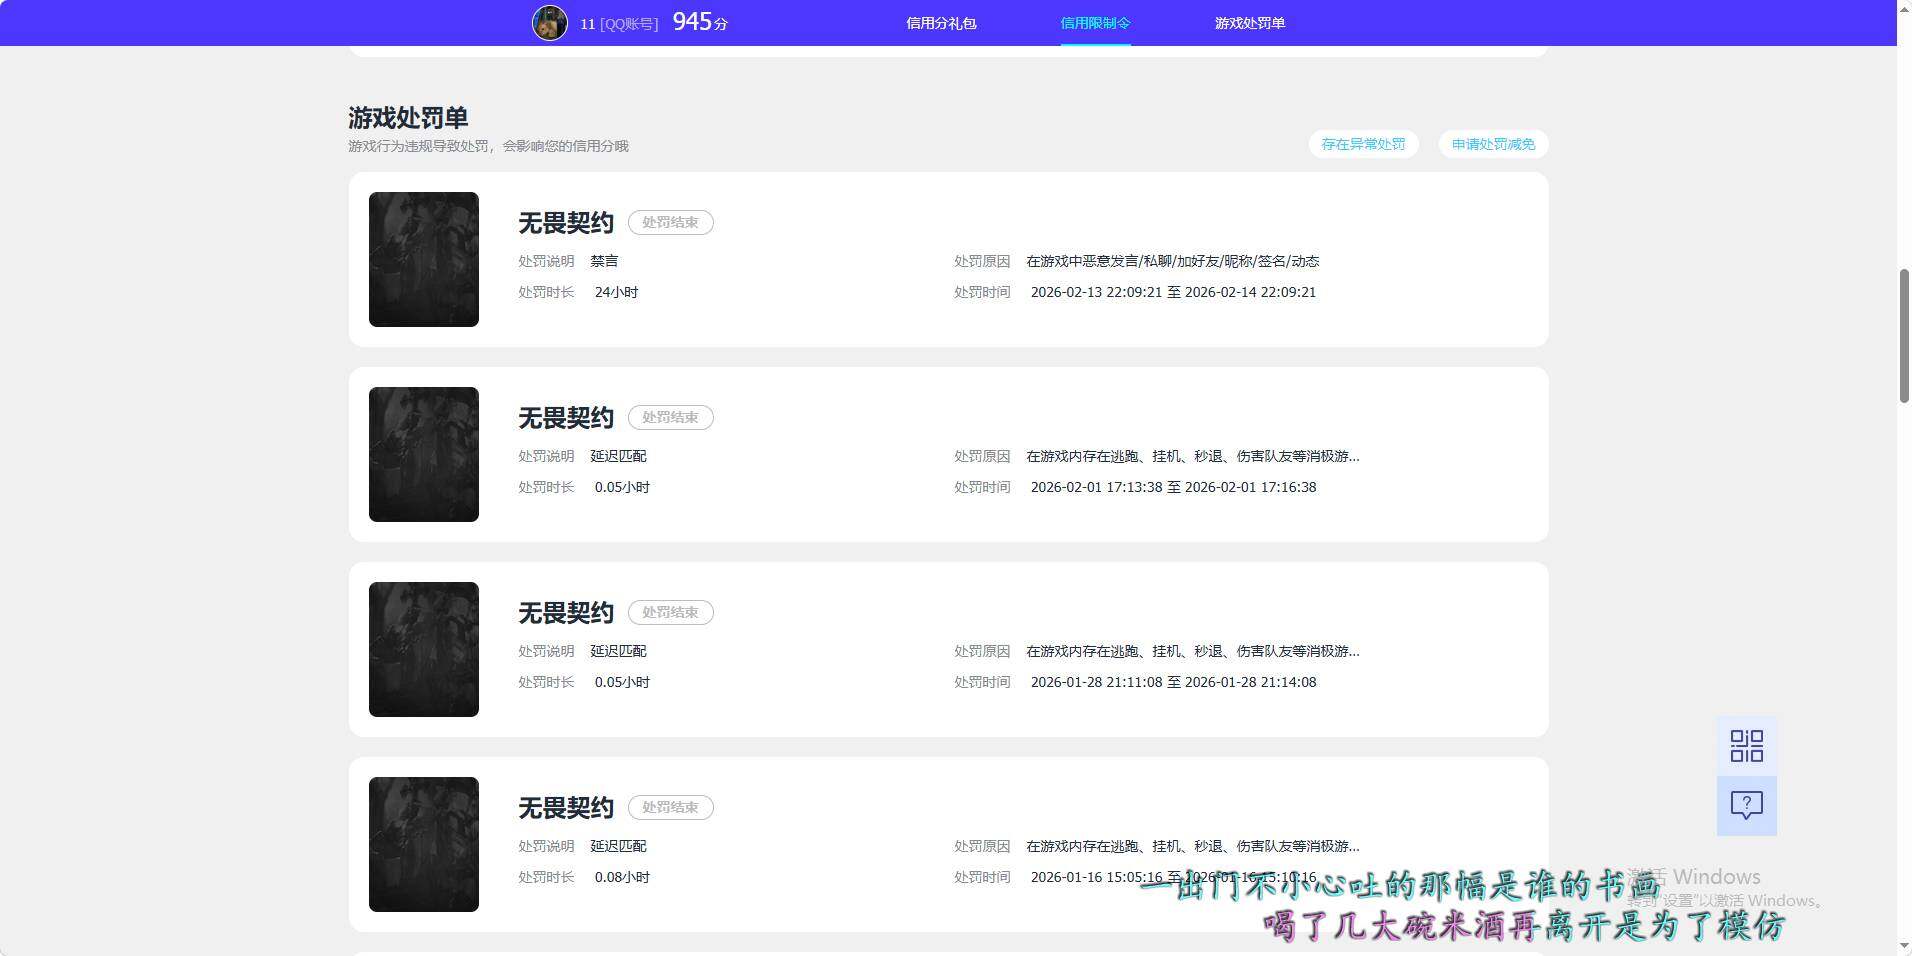Click the 0.08小时 duration value
This screenshot has width=1912, height=956.
click(x=622, y=877)
